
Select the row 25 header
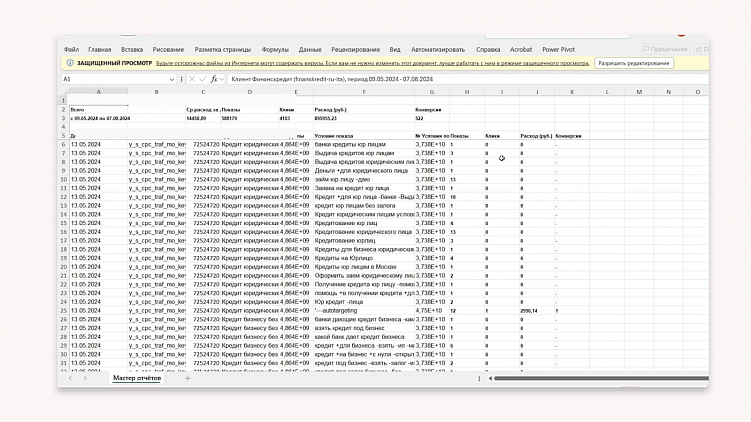click(63, 311)
